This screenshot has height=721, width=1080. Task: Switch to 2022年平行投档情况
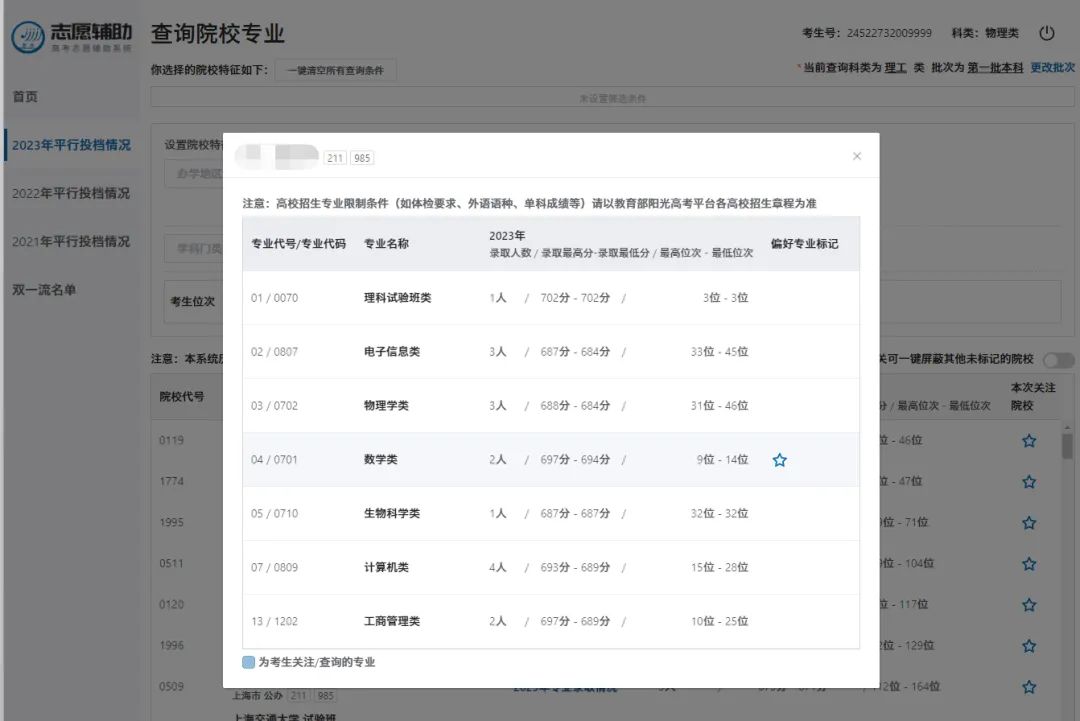[71, 193]
